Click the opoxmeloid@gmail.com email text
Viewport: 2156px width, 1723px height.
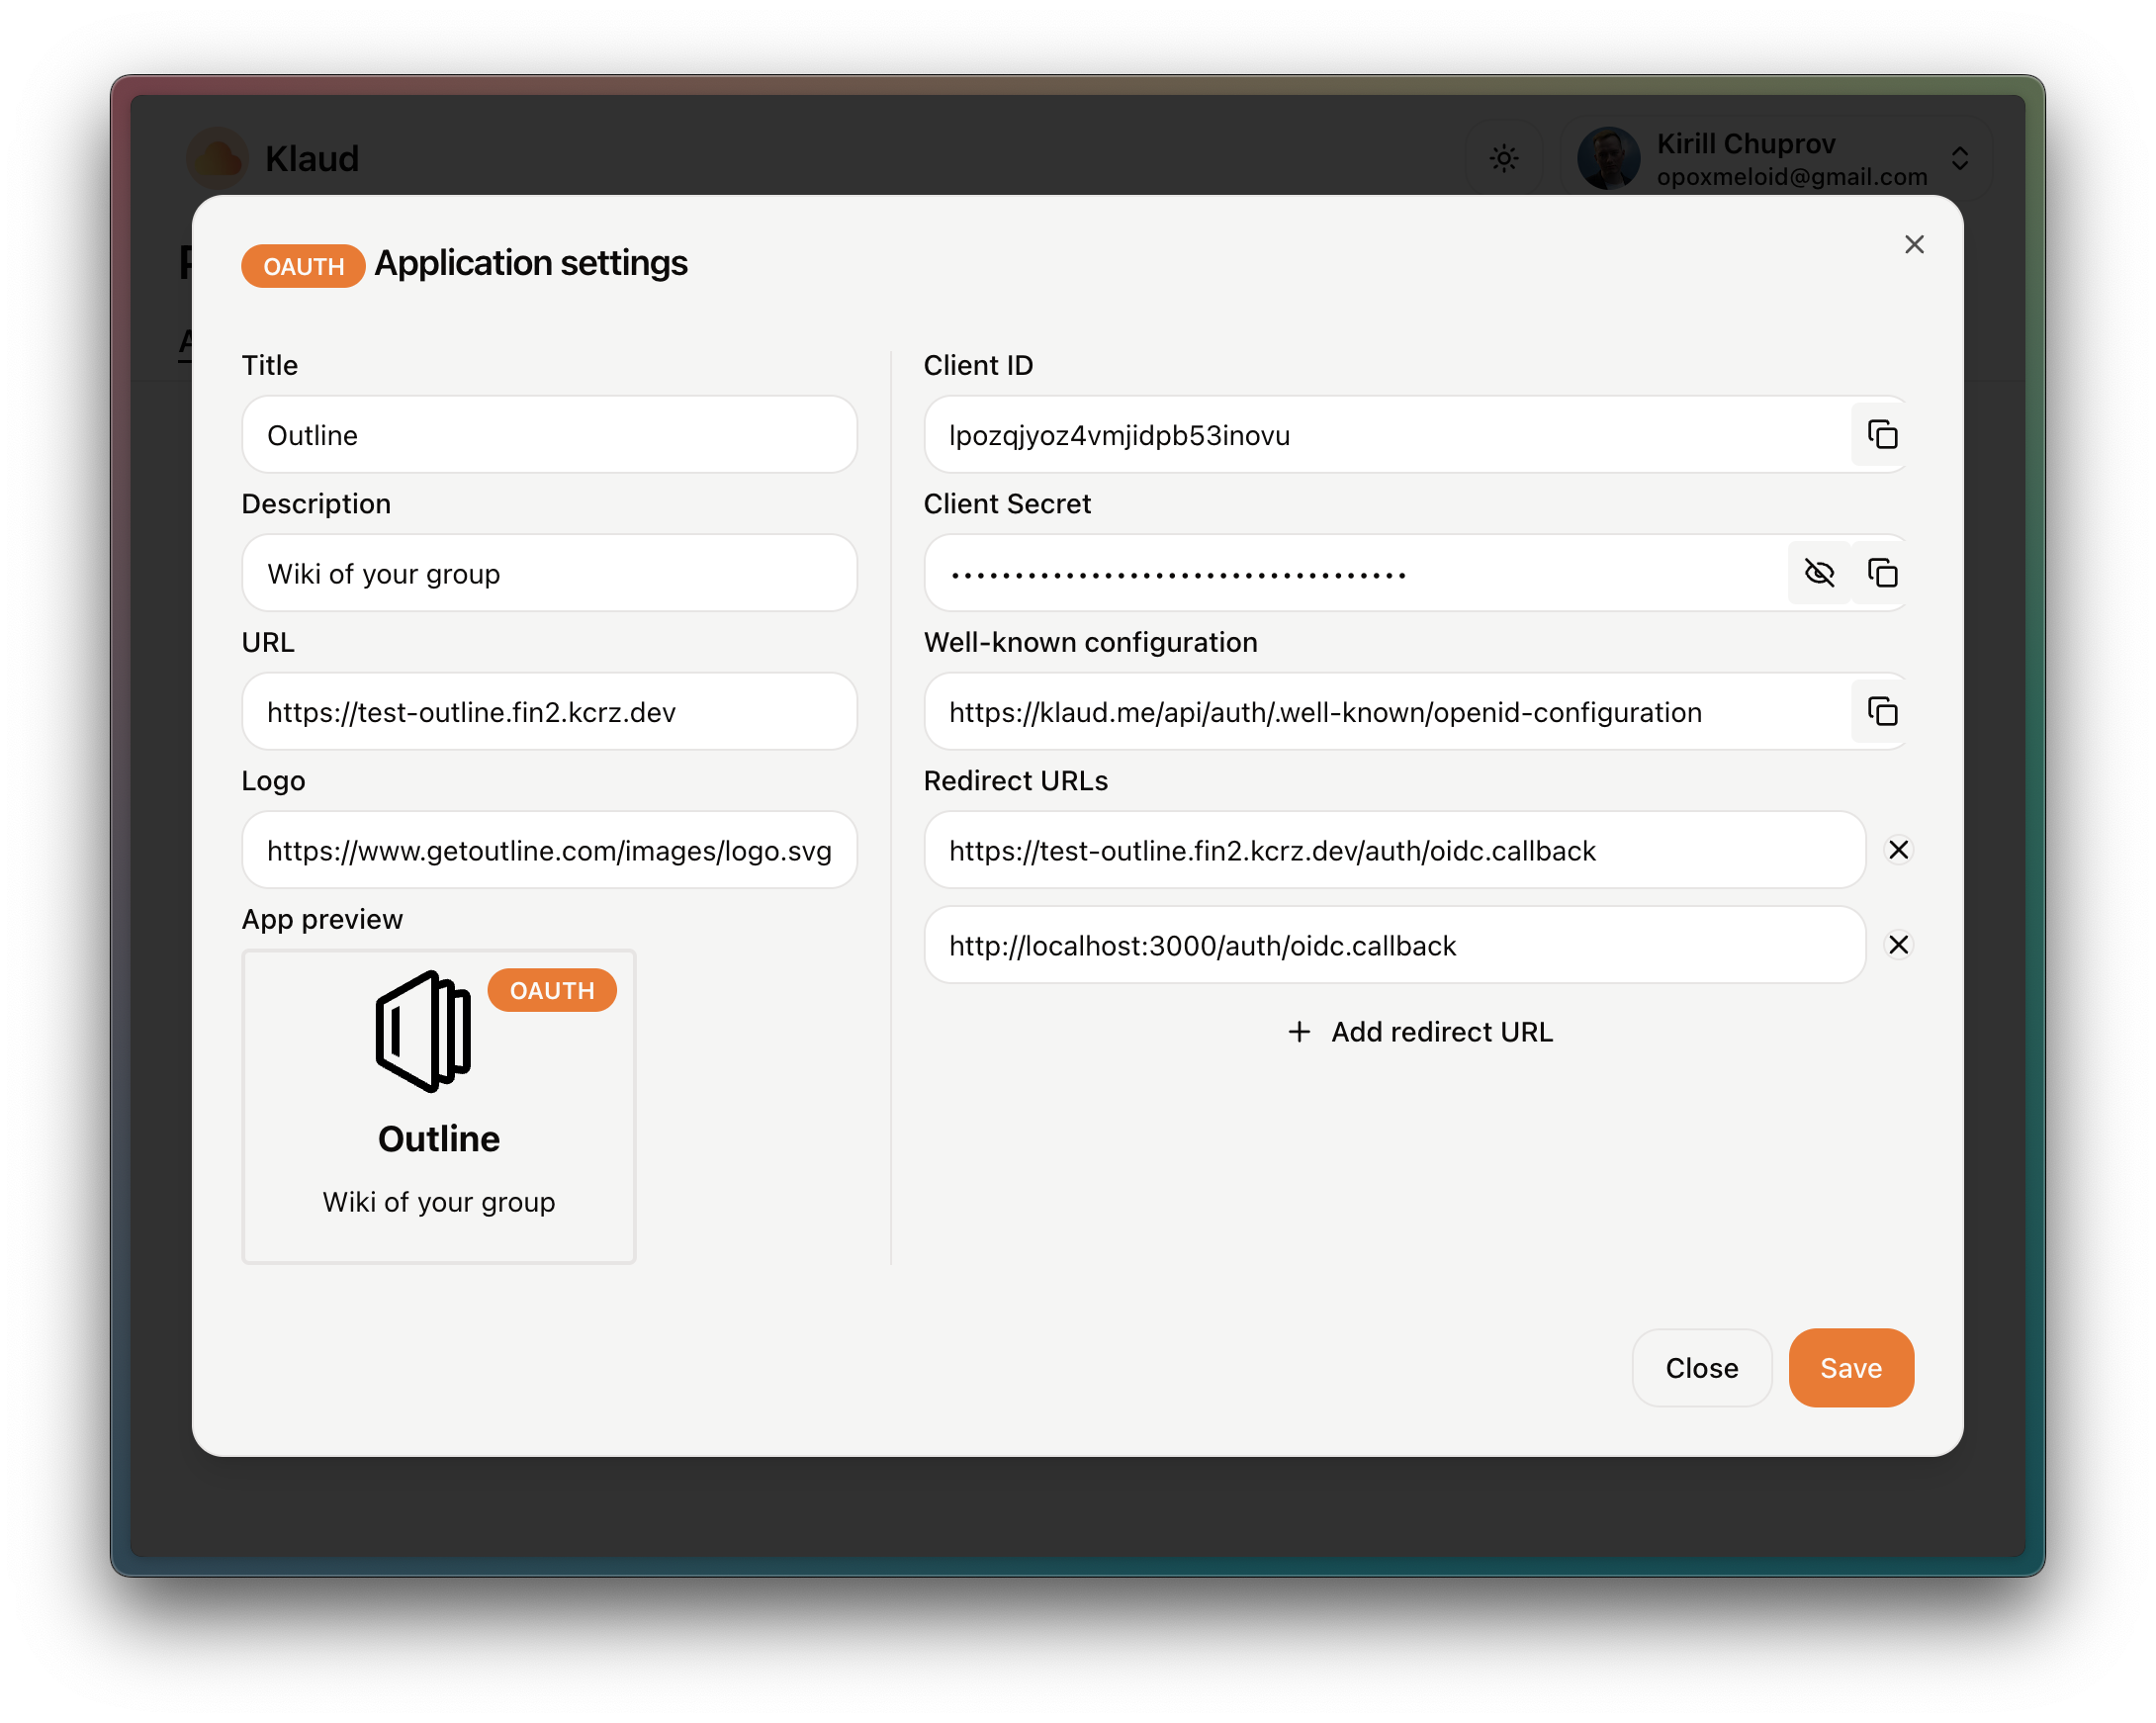[x=1792, y=177]
